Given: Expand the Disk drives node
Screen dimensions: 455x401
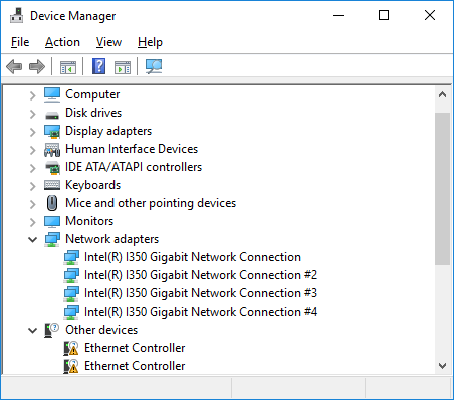Looking at the screenshot, I should click(x=32, y=114).
